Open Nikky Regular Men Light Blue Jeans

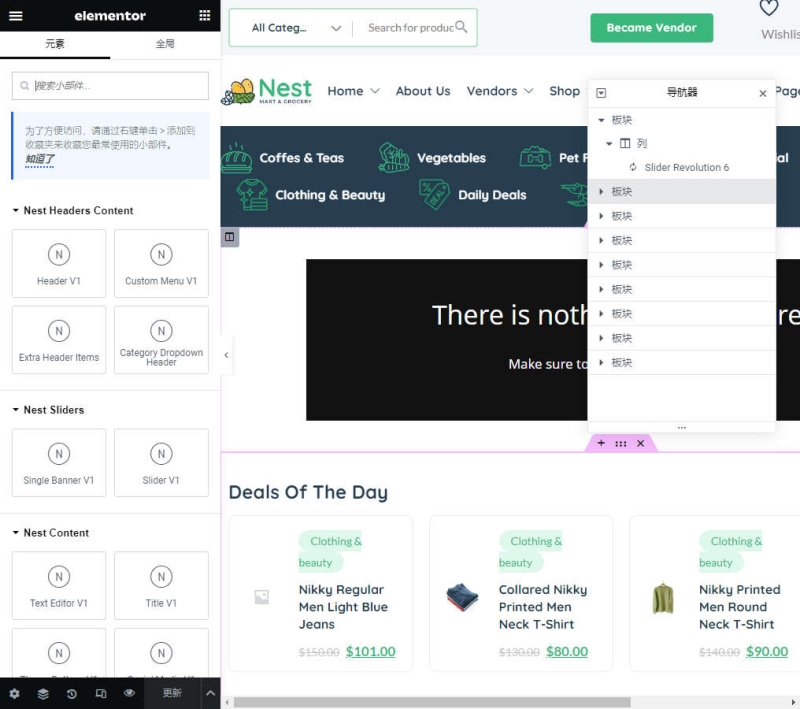pyautogui.click(x=343, y=607)
